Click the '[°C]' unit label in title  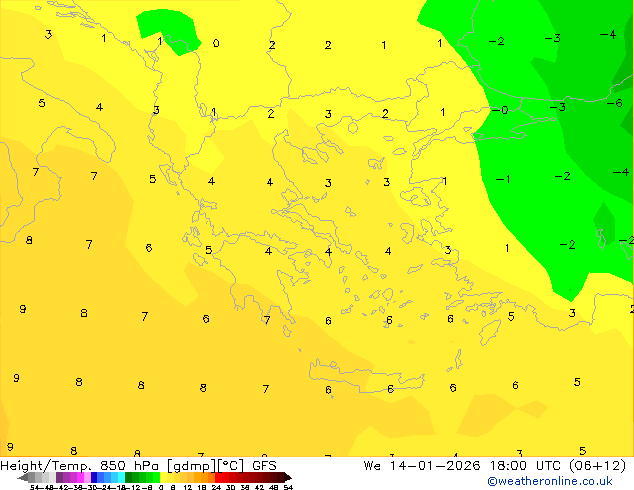click(231, 466)
